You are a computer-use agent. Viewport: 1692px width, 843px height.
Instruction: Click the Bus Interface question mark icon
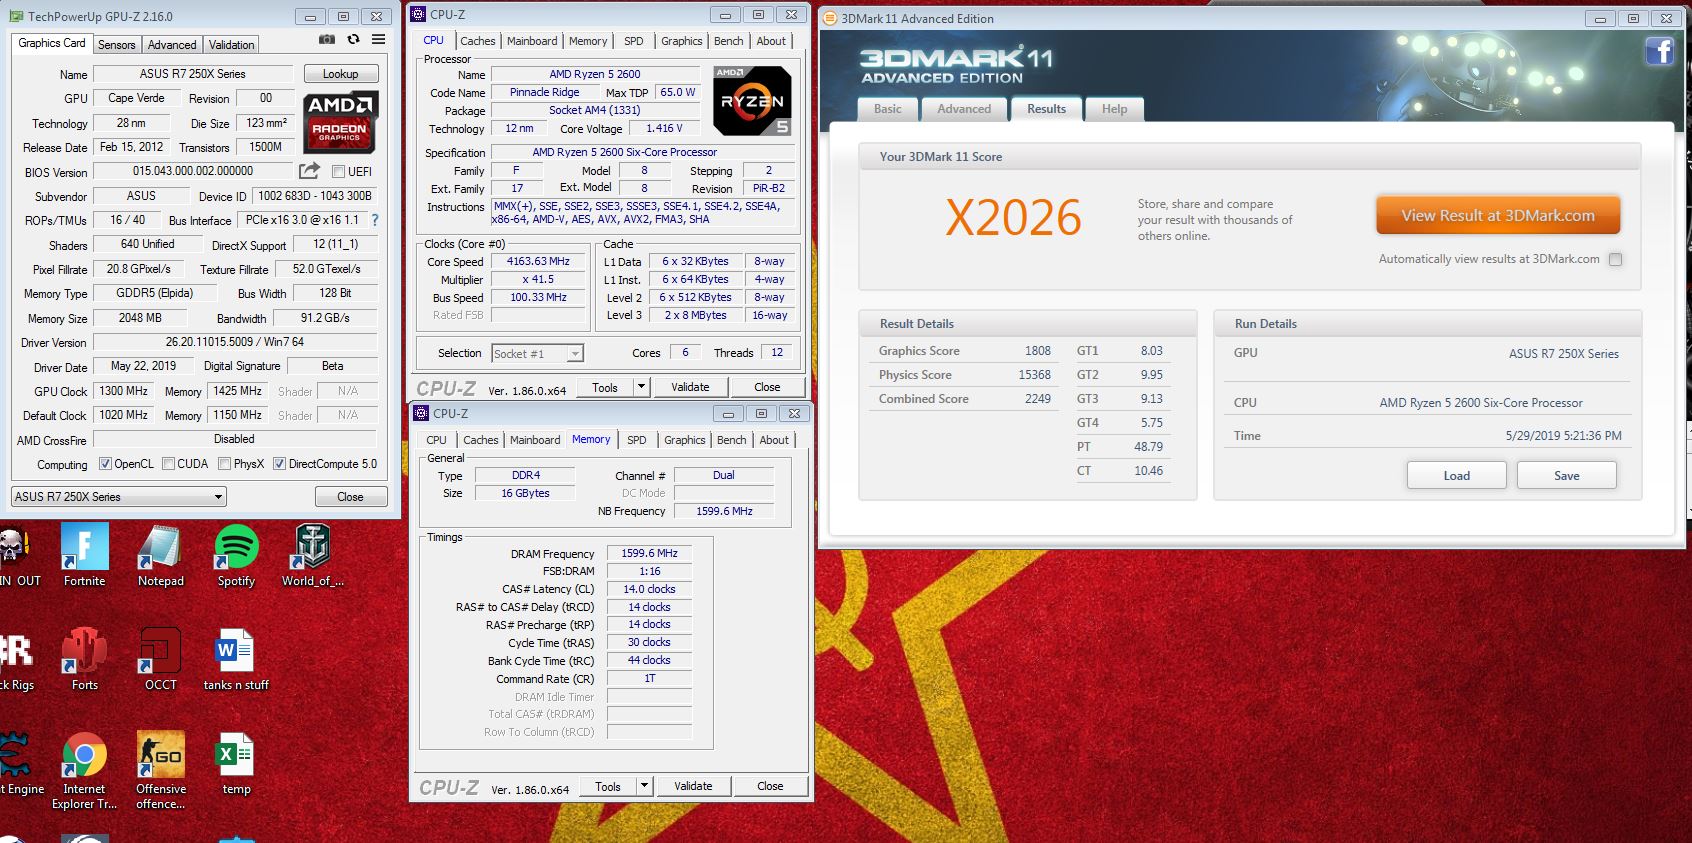click(375, 220)
